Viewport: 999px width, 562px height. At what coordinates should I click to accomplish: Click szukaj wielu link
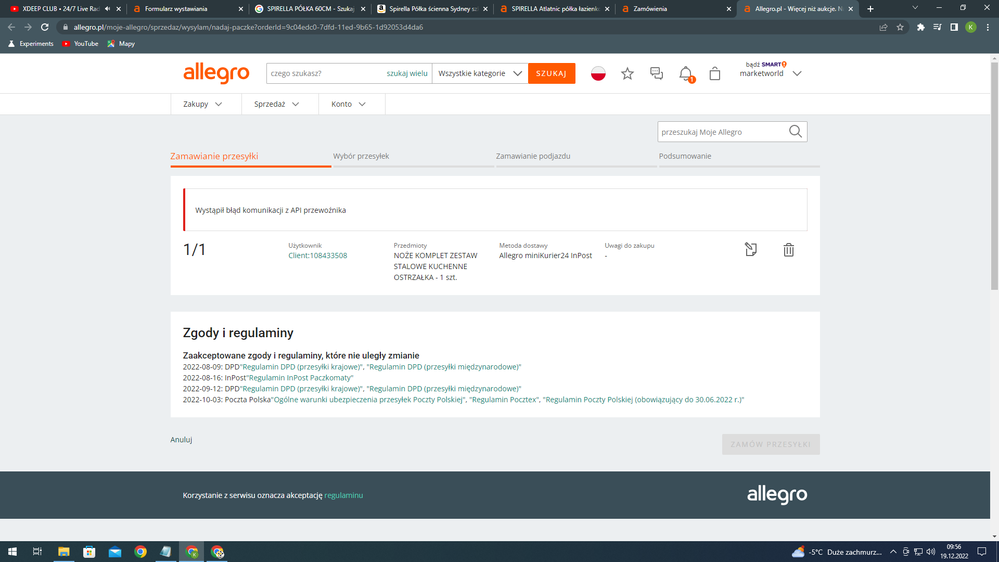[x=406, y=73]
